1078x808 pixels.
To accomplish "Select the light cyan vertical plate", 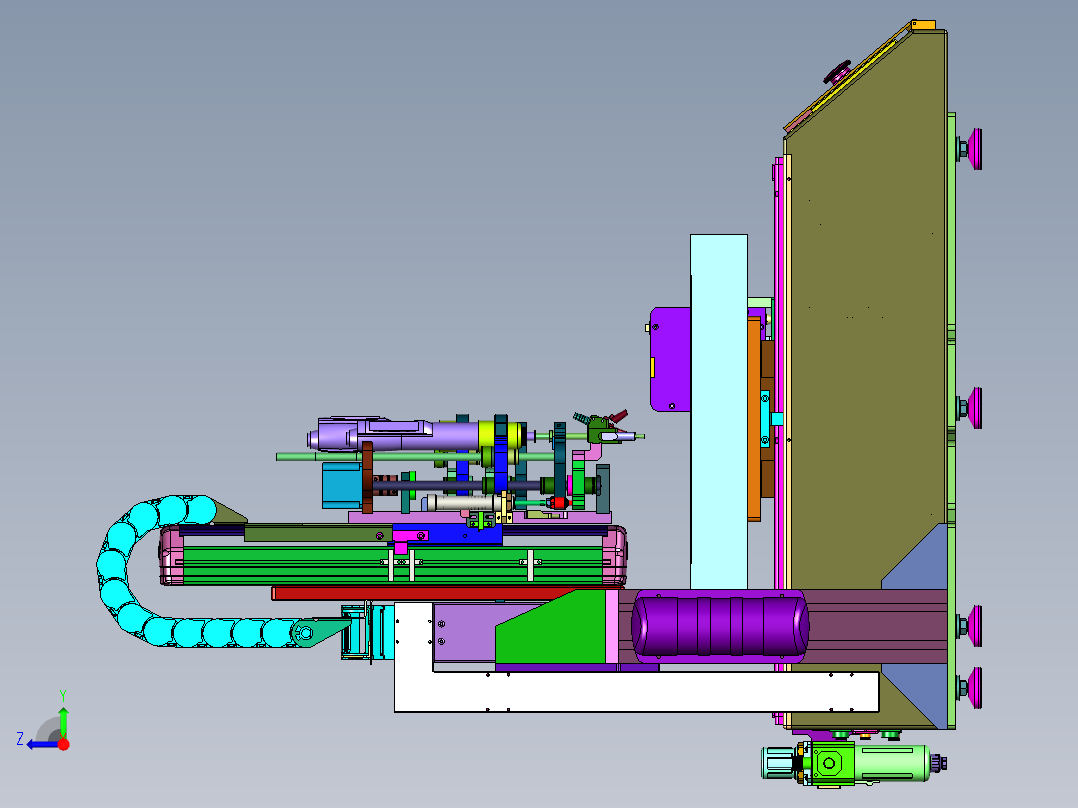I will coord(718,411).
